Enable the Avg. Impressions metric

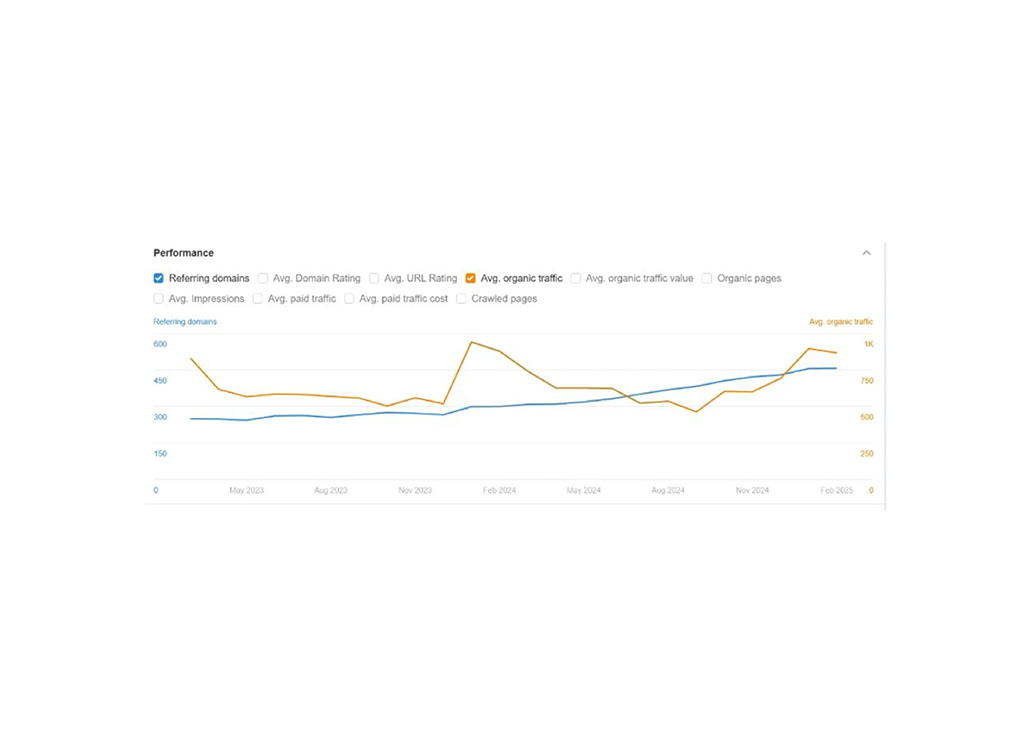click(x=159, y=298)
